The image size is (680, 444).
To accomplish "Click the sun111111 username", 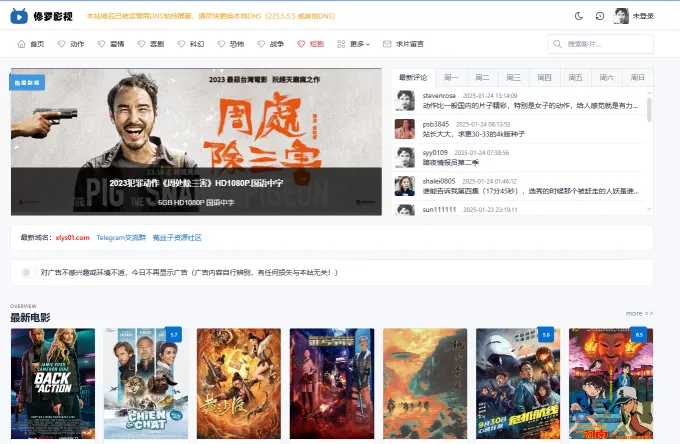I will coord(439,209).
